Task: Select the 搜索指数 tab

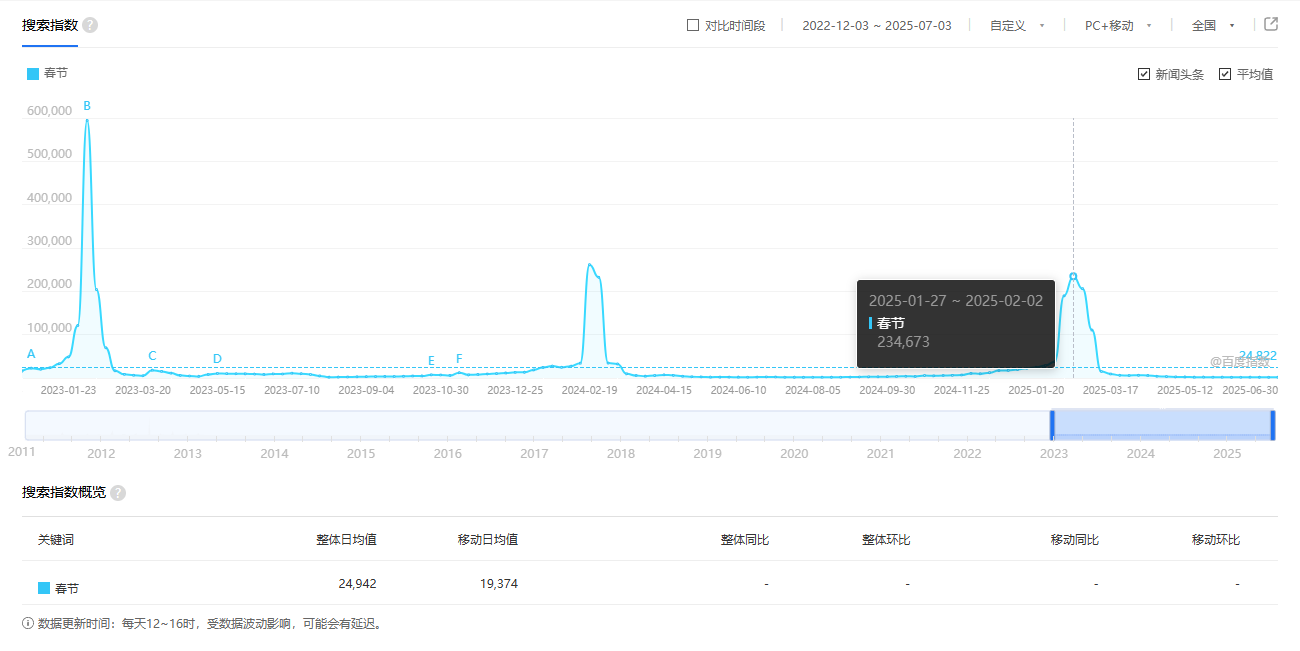Action: point(50,25)
